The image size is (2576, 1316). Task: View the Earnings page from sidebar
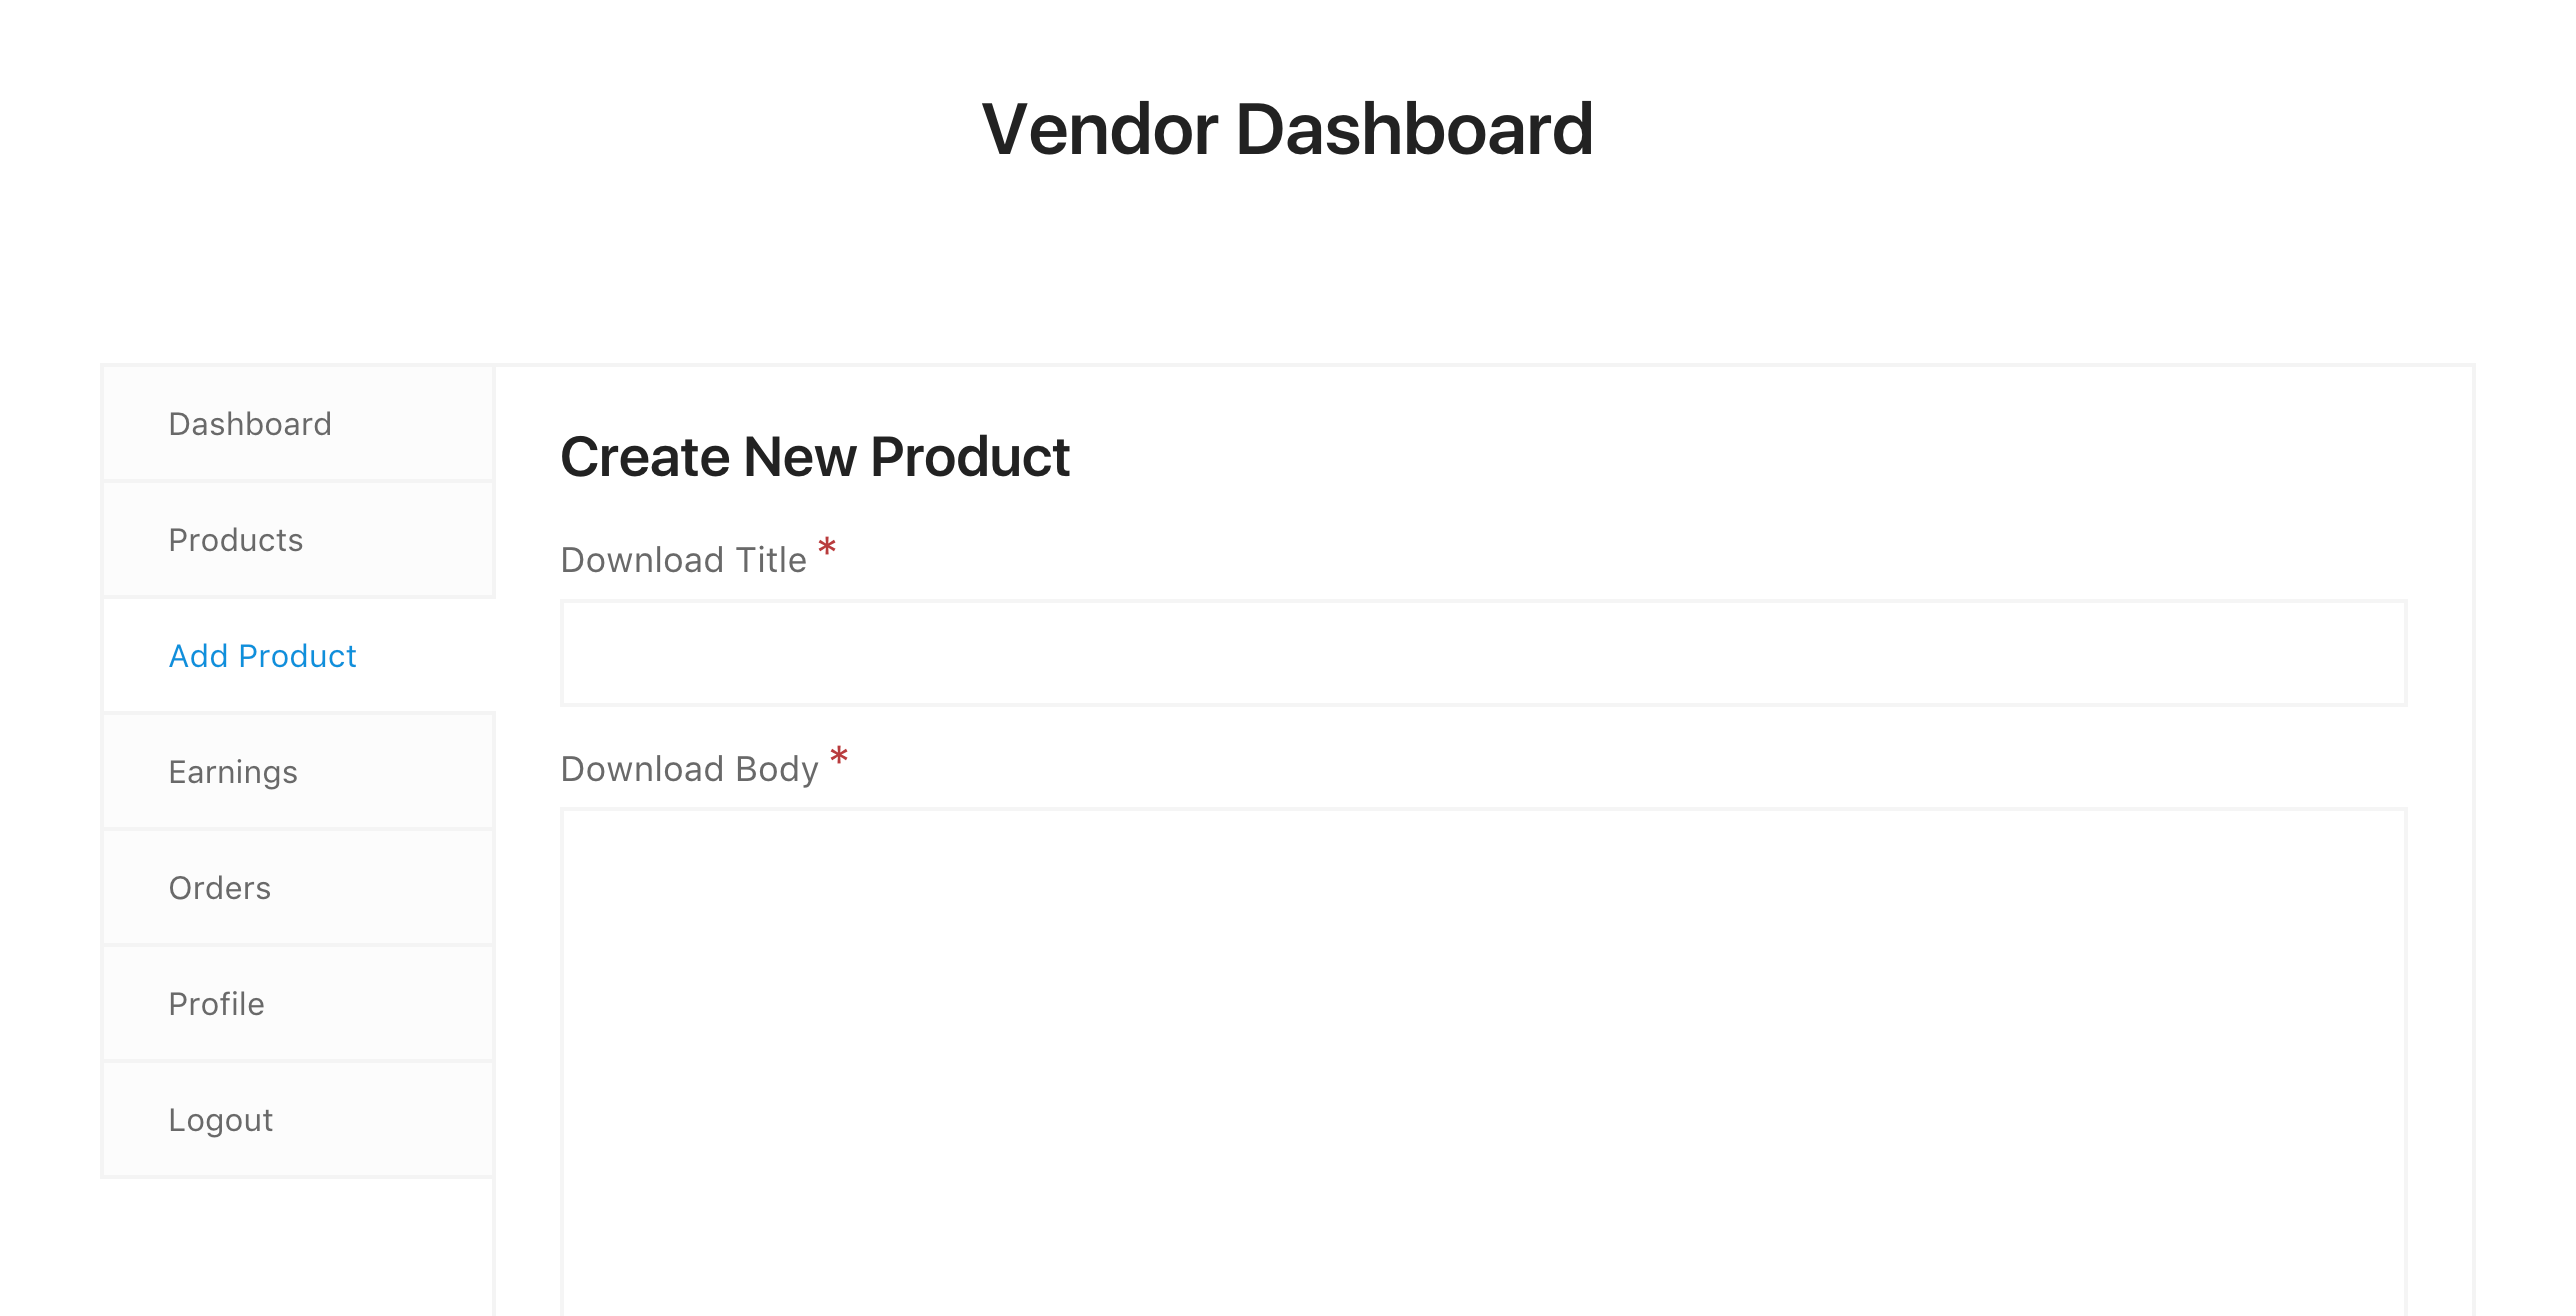[233, 772]
